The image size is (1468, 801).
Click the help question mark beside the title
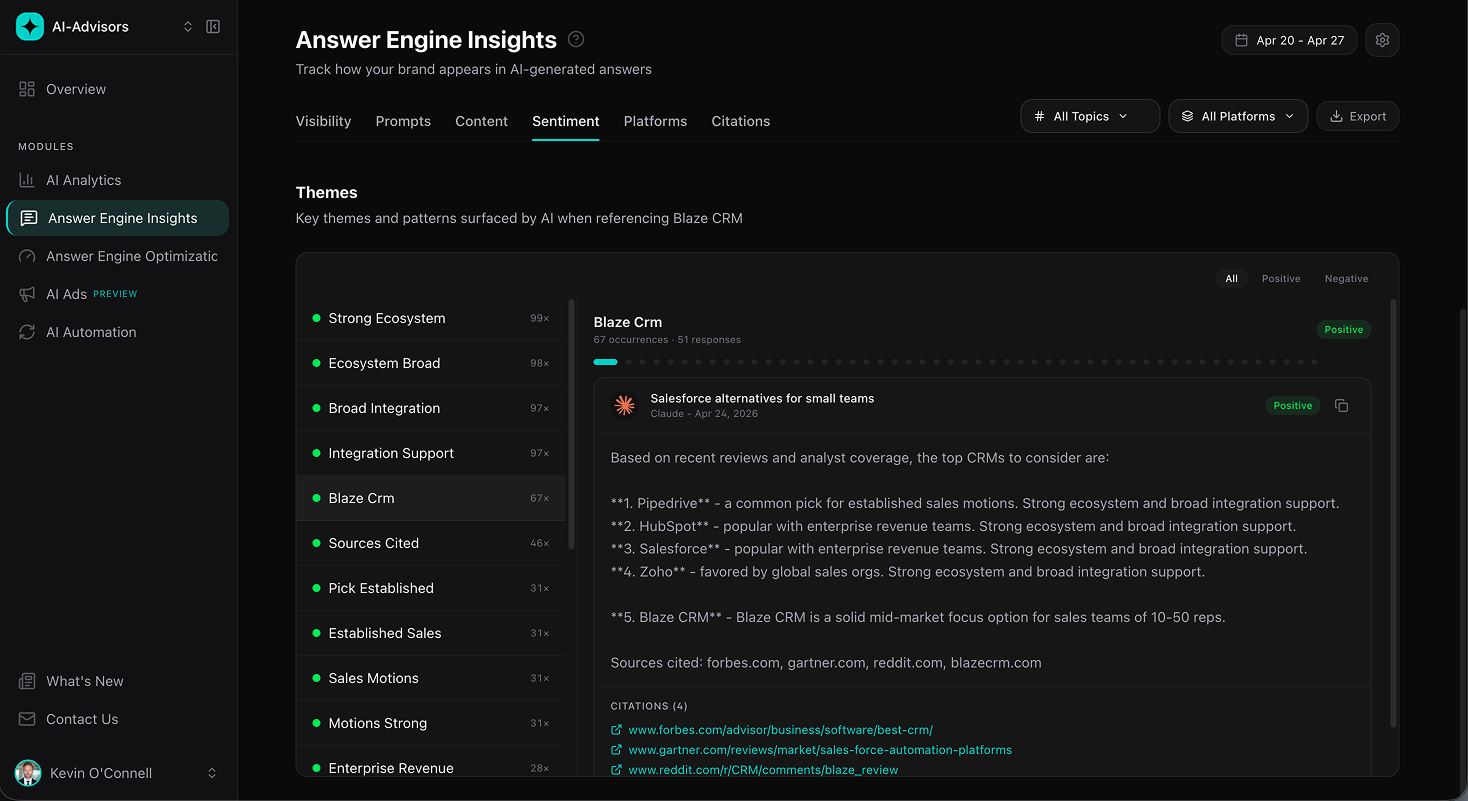576,39
